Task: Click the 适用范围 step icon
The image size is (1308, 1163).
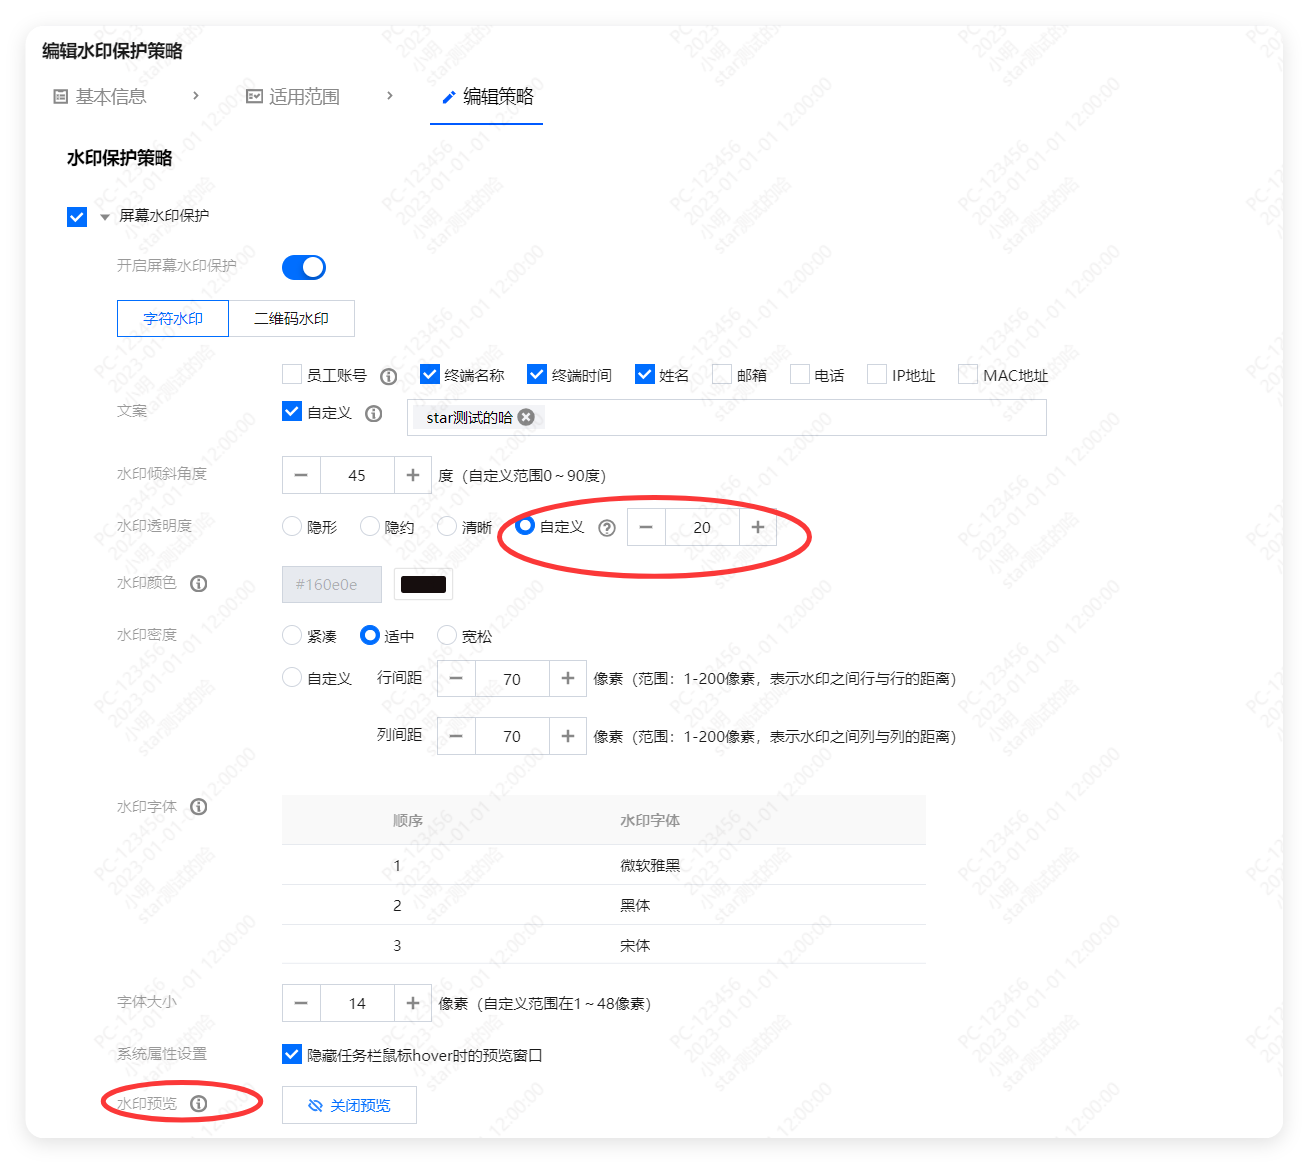Action: (x=254, y=96)
